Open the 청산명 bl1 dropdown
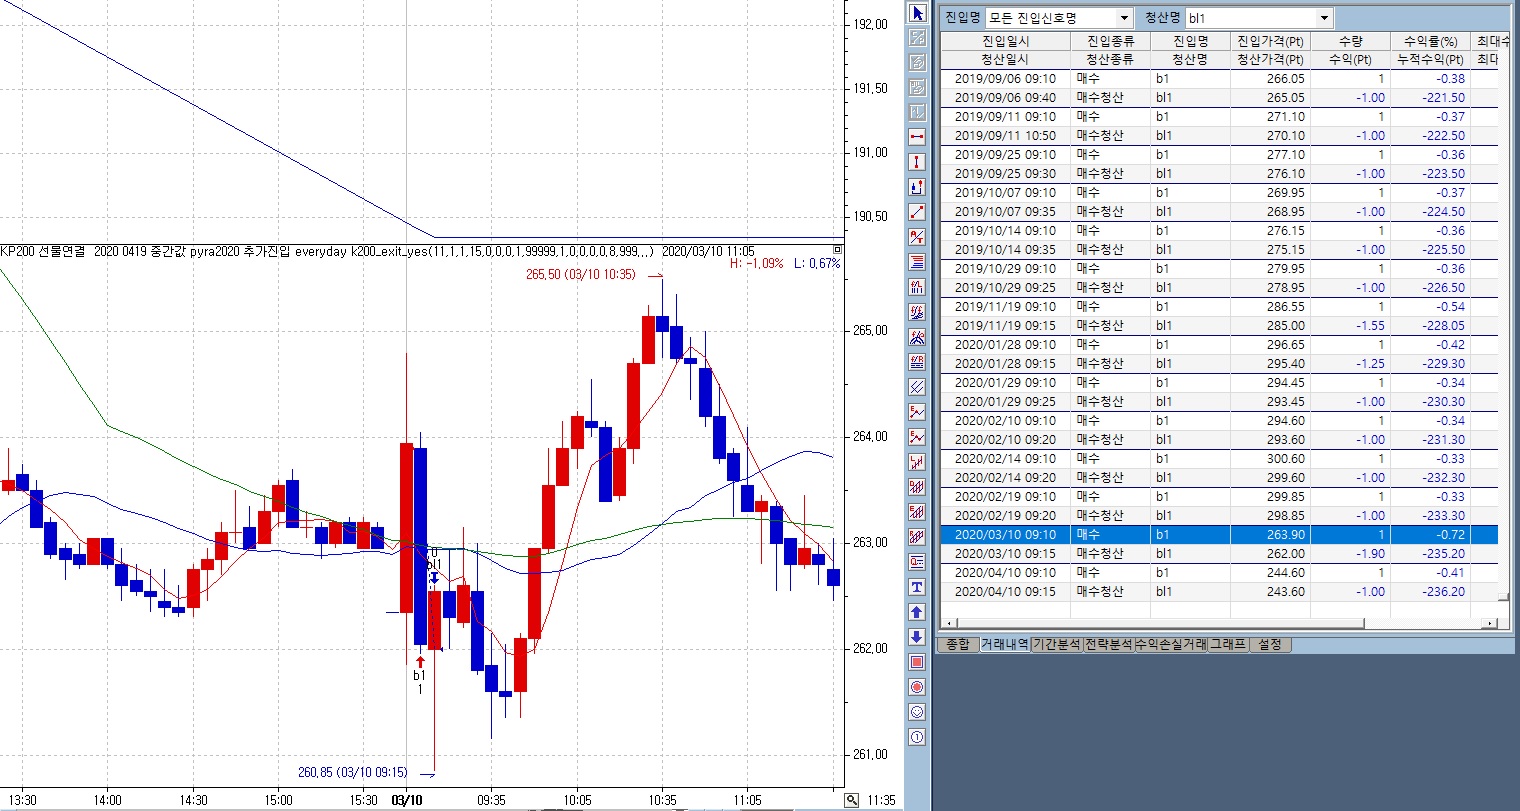1520x811 pixels. 1325,18
